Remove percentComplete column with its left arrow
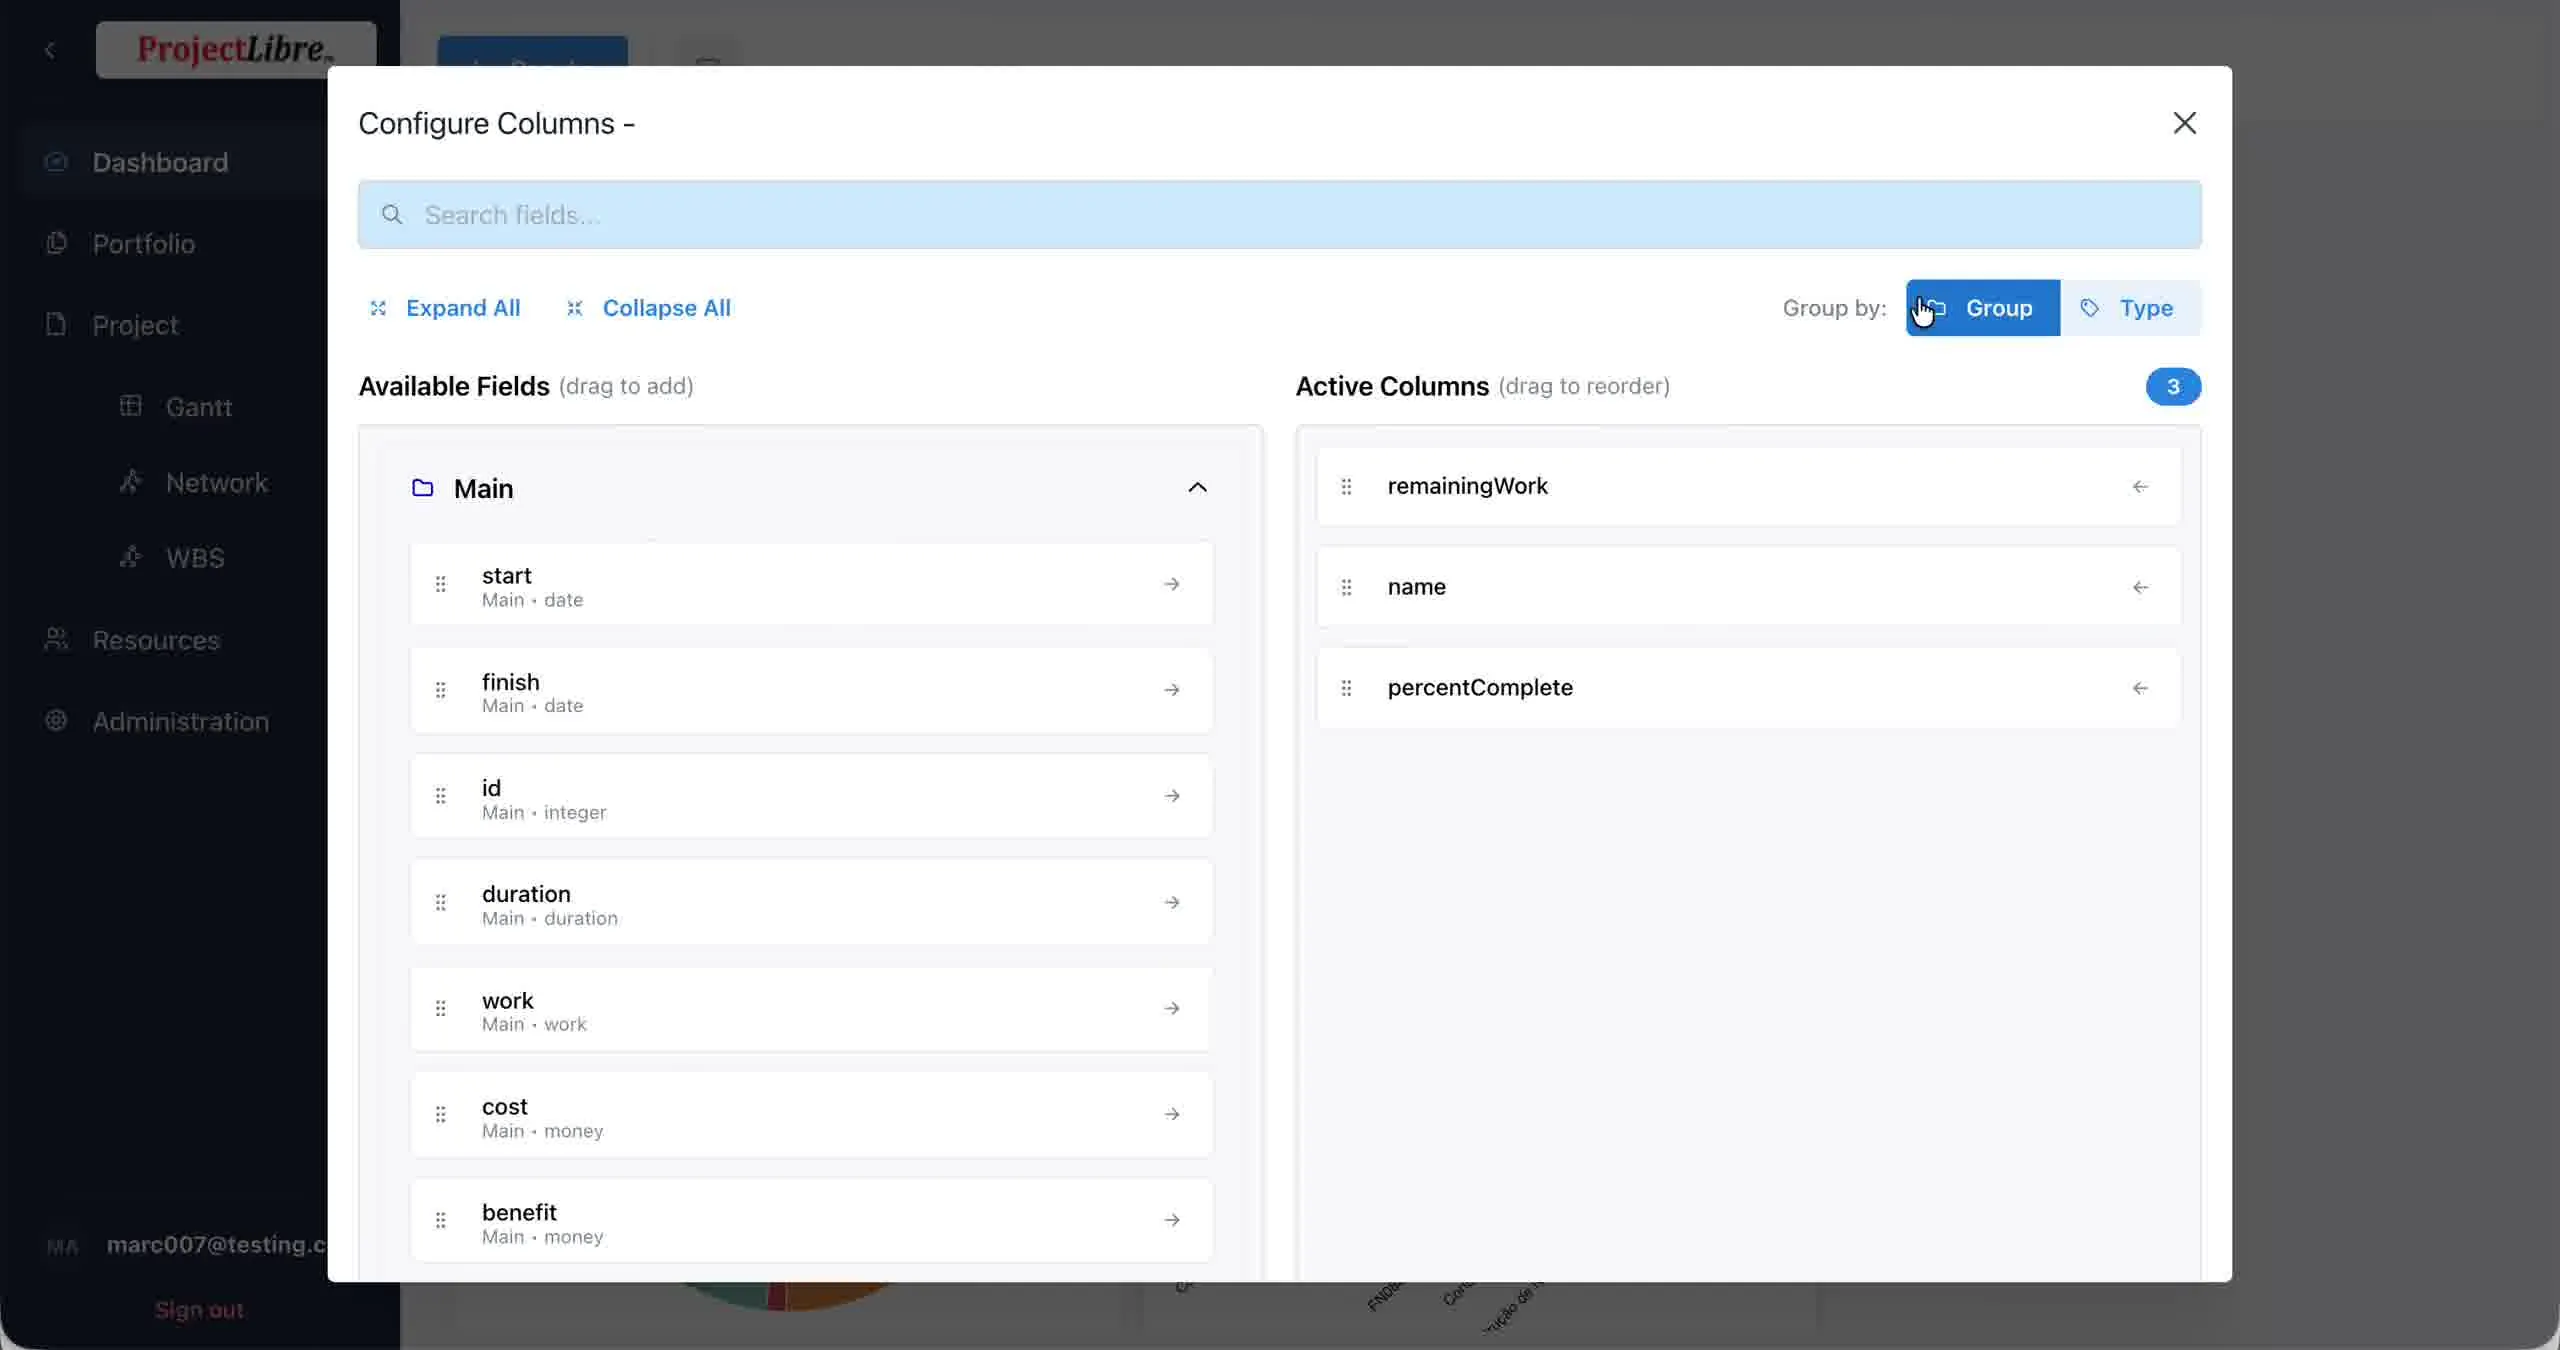 pyautogui.click(x=2140, y=688)
